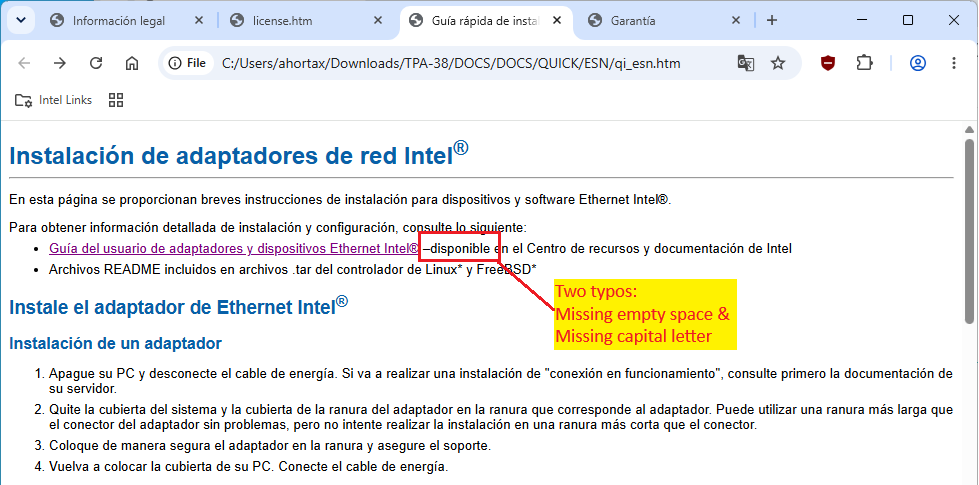
Task: Select the Guía rápida de instalación tab
Action: pyautogui.click(x=486, y=21)
